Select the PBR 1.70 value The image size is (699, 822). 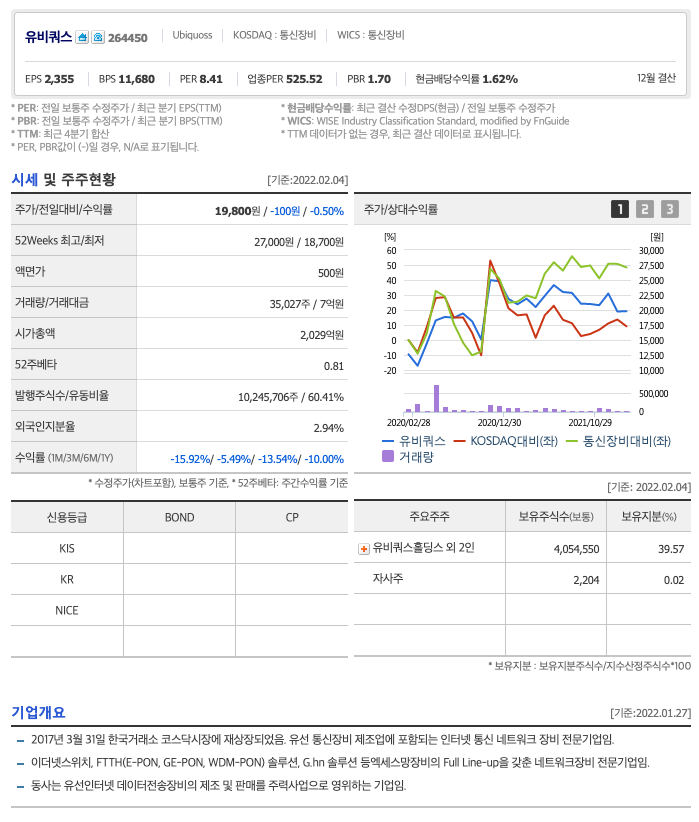click(x=369, y=79)
